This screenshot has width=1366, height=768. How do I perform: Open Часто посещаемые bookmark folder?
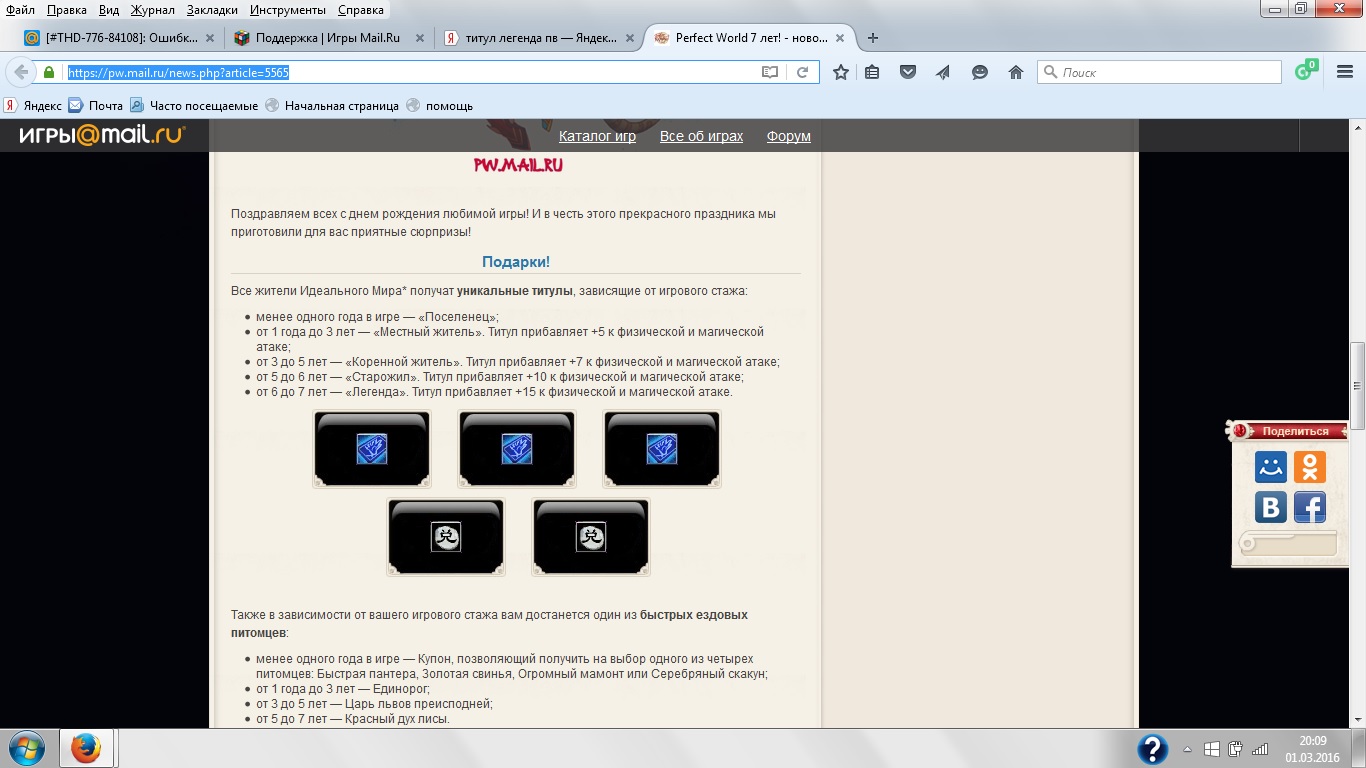194,106
